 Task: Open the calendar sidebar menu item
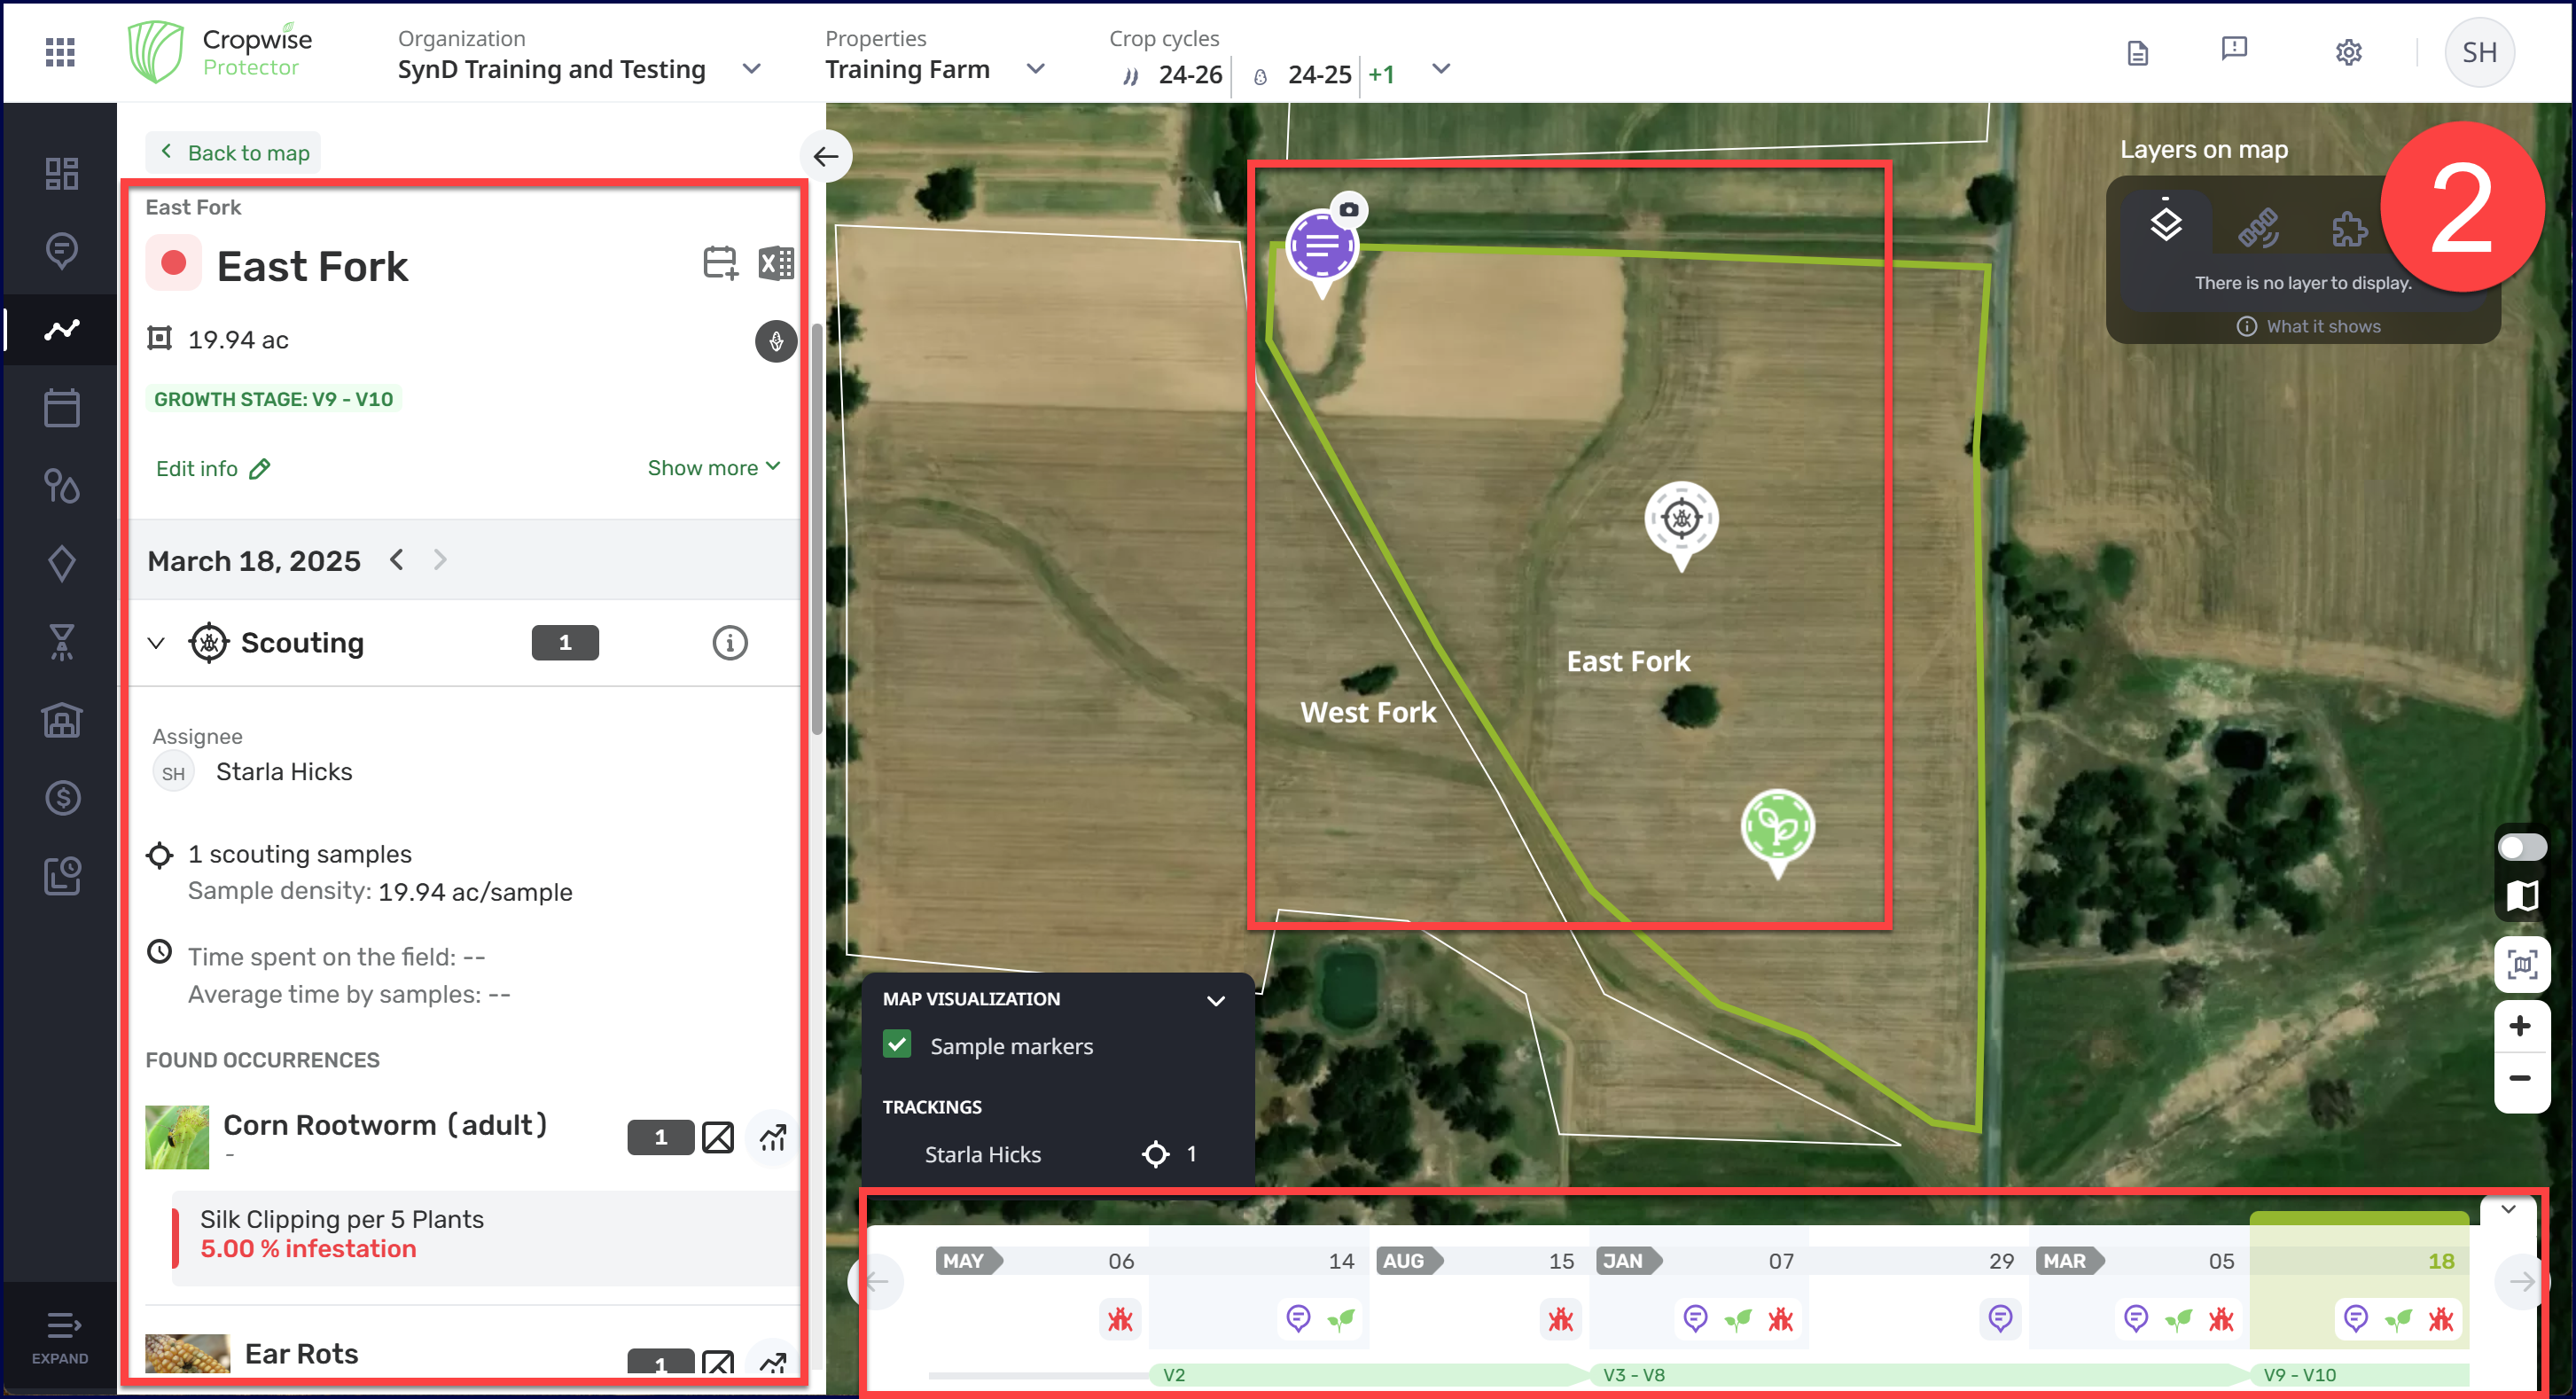pyautogui.click(x=61, y=408)
